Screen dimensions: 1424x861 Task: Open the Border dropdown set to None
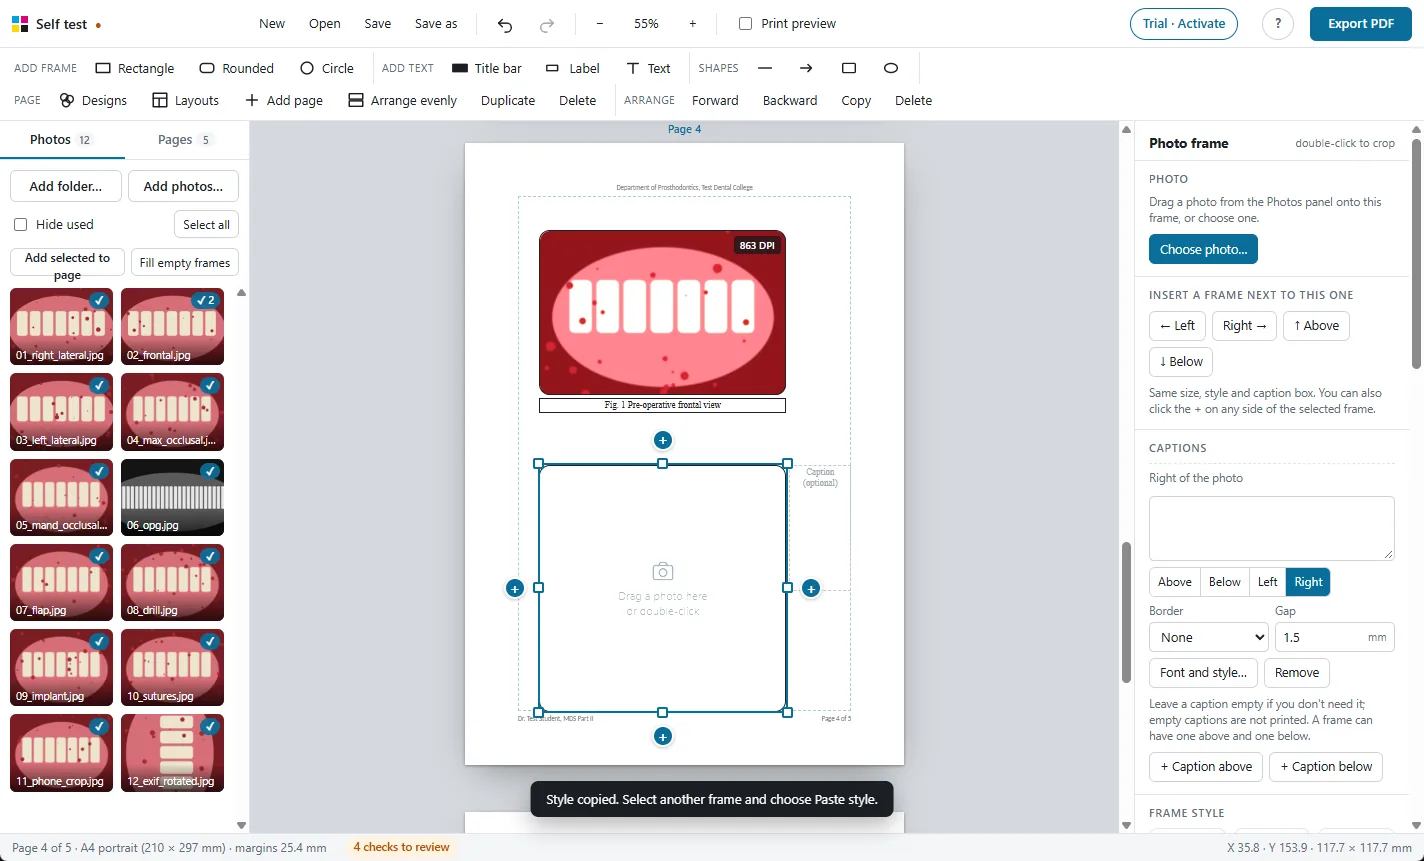(1209, 637)
